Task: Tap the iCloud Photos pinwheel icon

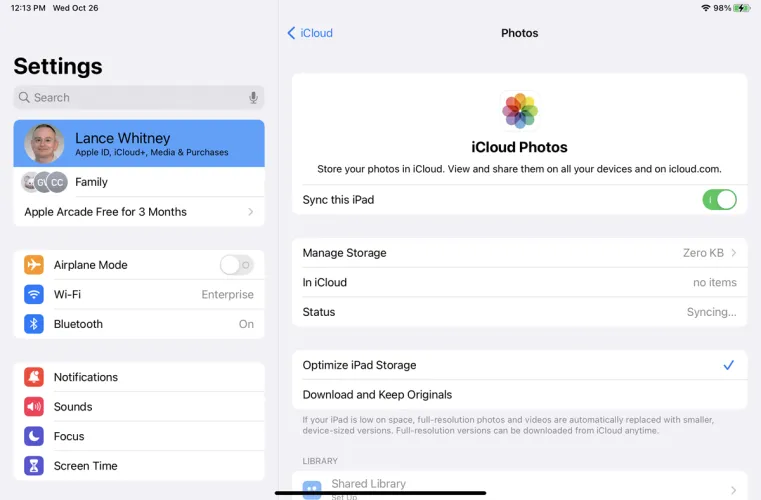Action: (519, 110)
